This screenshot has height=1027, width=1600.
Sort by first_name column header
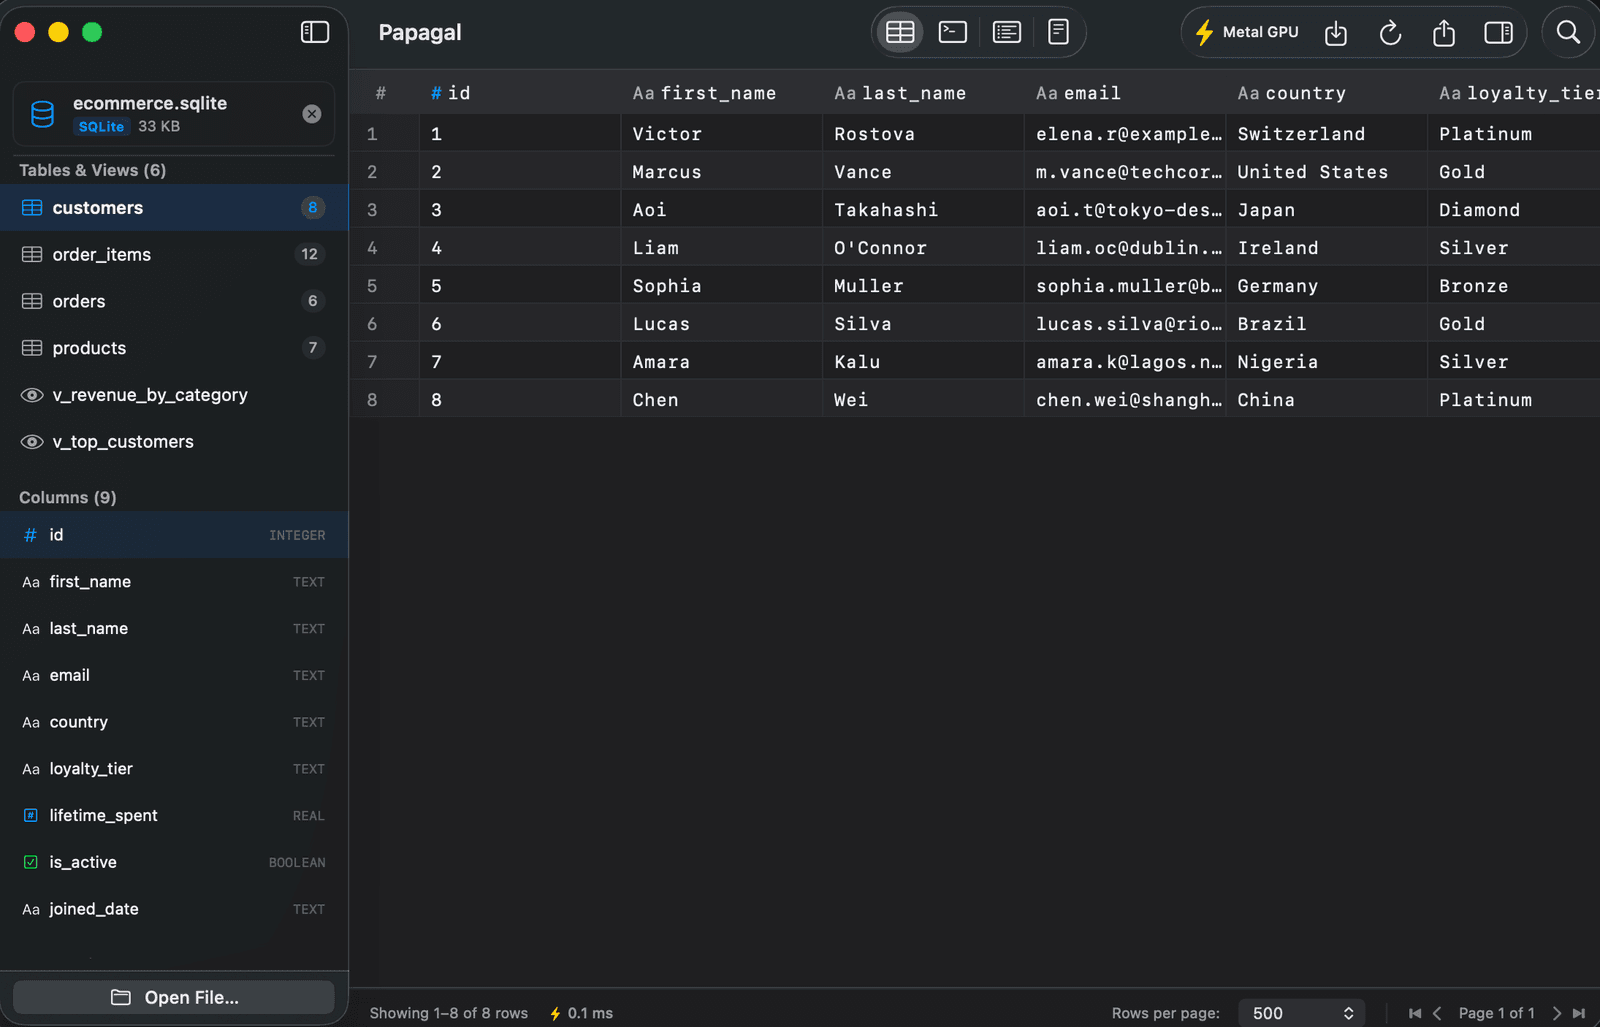click(x=722, y=93)
